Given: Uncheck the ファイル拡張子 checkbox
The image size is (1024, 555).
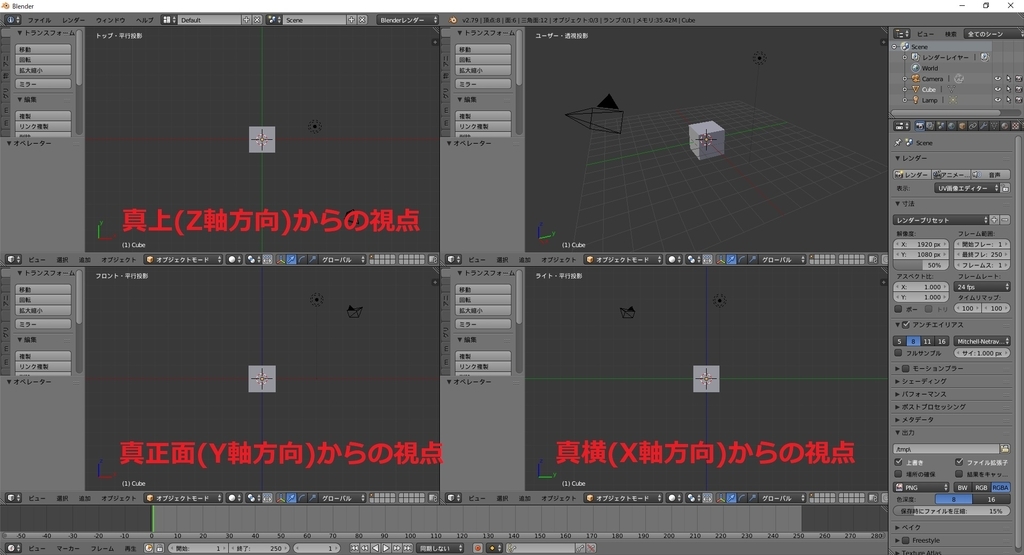Looking at the screenshot, I should [959, 462].
